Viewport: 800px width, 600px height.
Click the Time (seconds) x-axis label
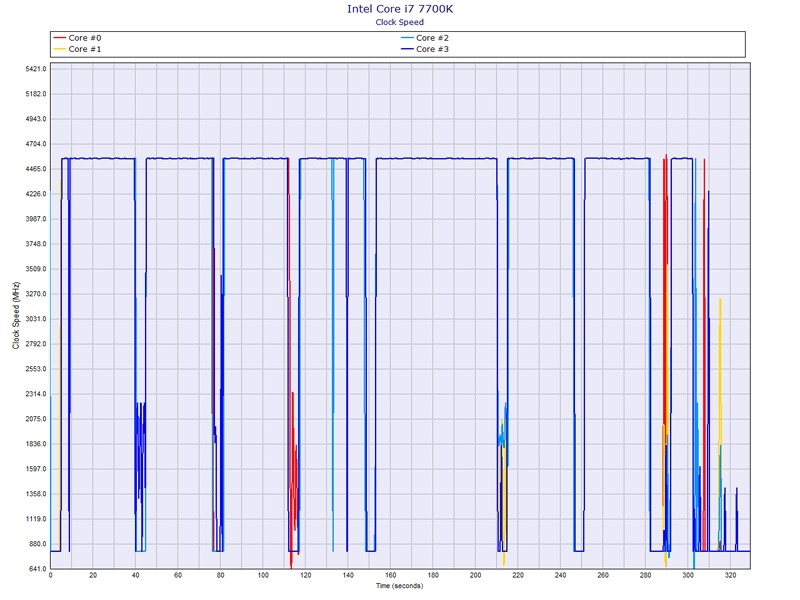click(x=399, y=586)
